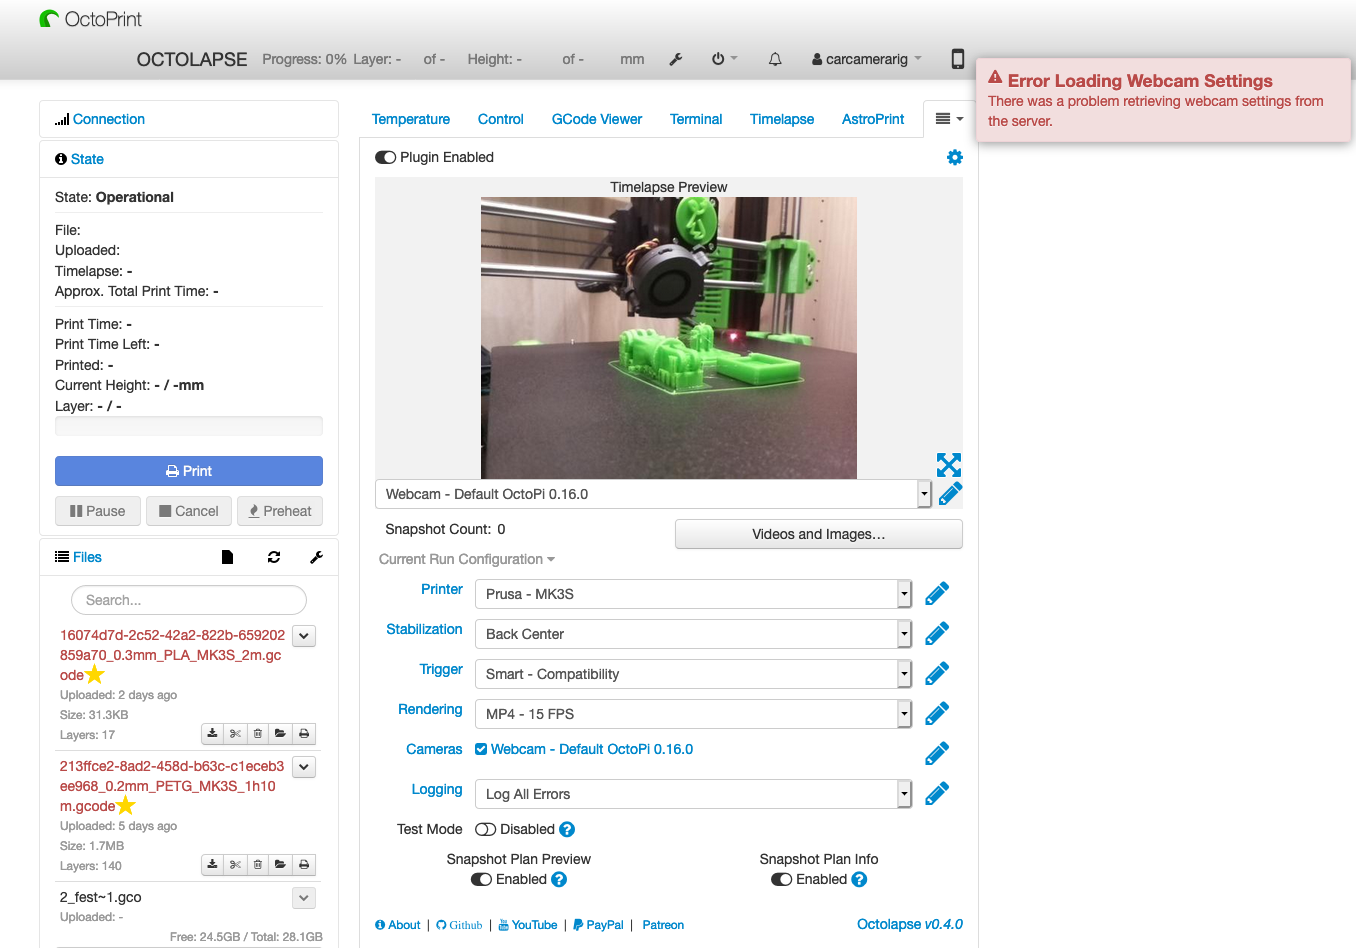Click Snapshot Plan Preview help icon
This screenshot has width=1356, height=948.
point(559,879)
